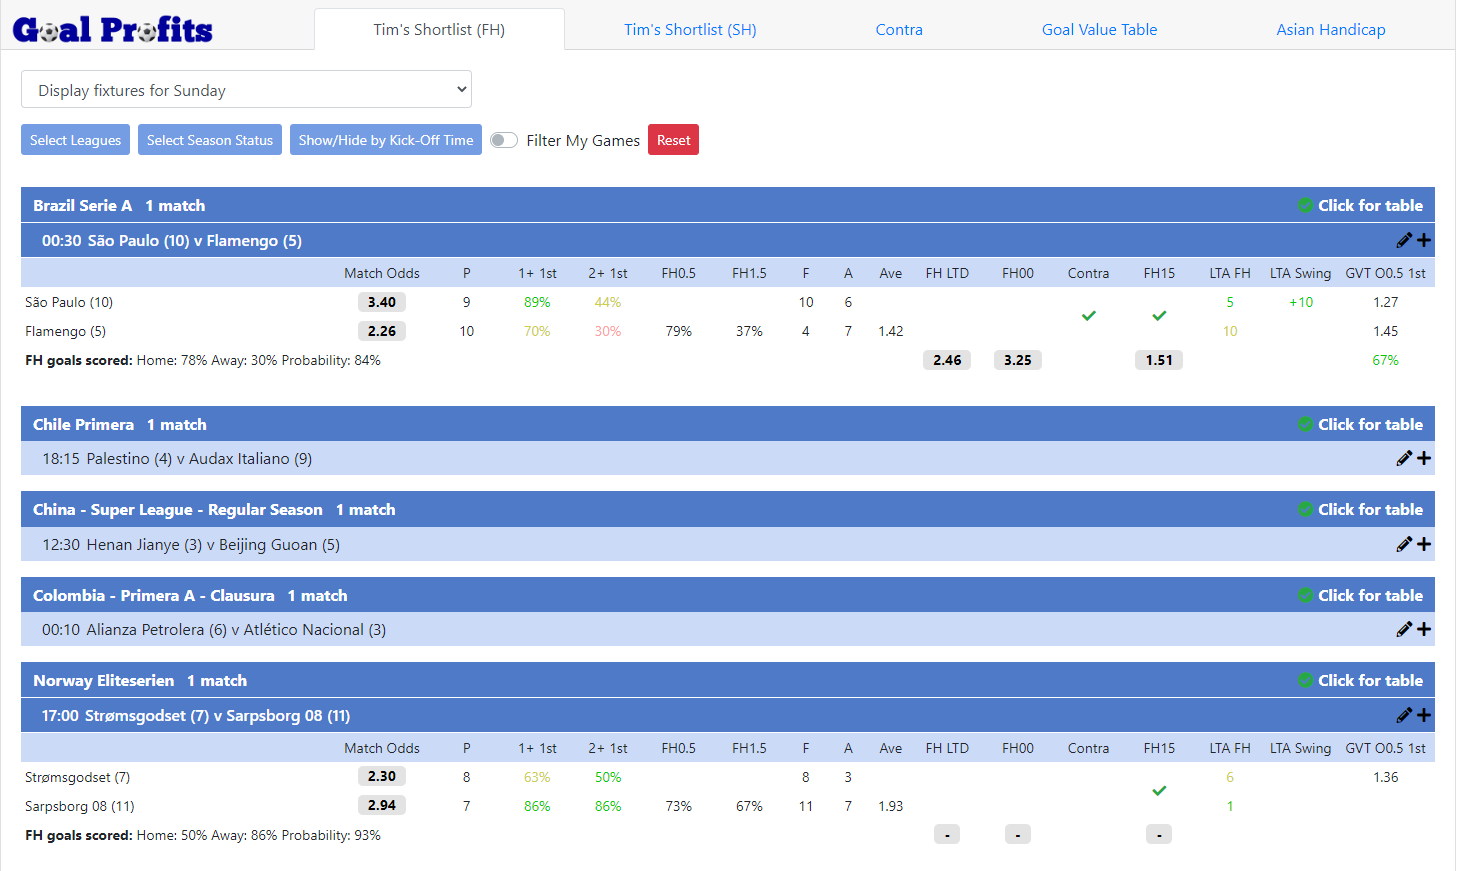Click the plus icon for Strømsgodset v Sarpsborg 08

click(x=1424, y=715)
